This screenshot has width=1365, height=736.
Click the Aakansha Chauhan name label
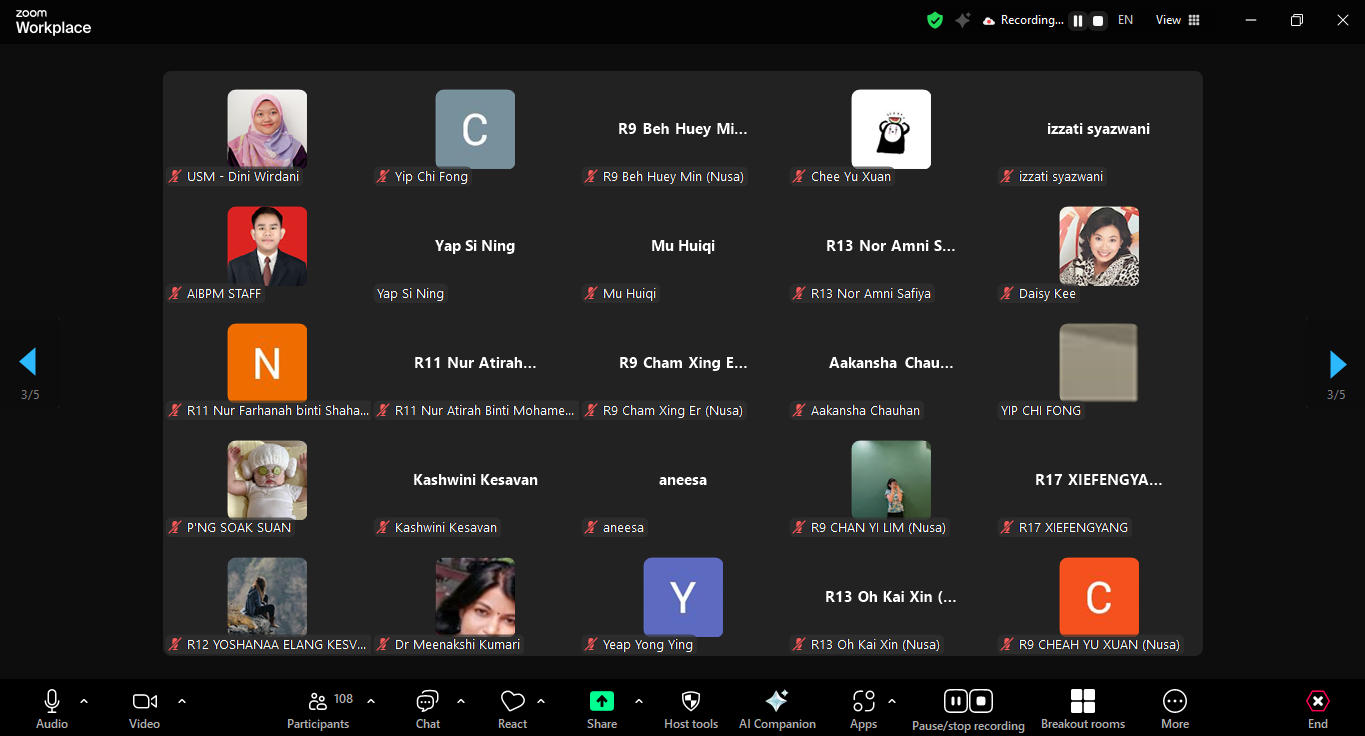click(866, 411)
